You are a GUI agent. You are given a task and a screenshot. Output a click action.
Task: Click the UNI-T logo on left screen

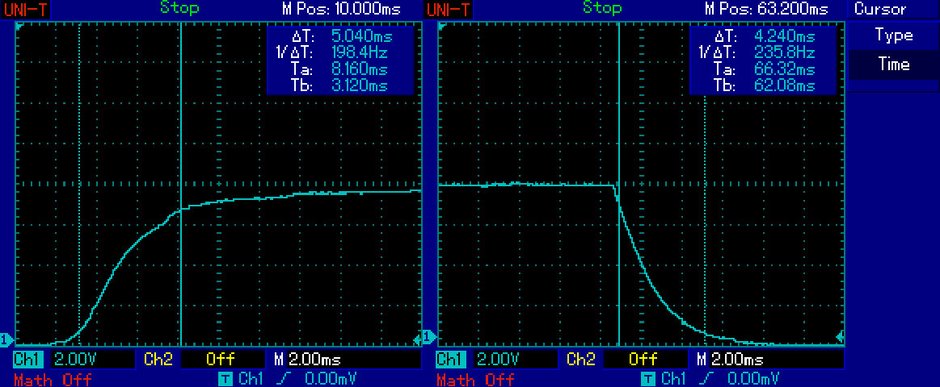point(25,10)
